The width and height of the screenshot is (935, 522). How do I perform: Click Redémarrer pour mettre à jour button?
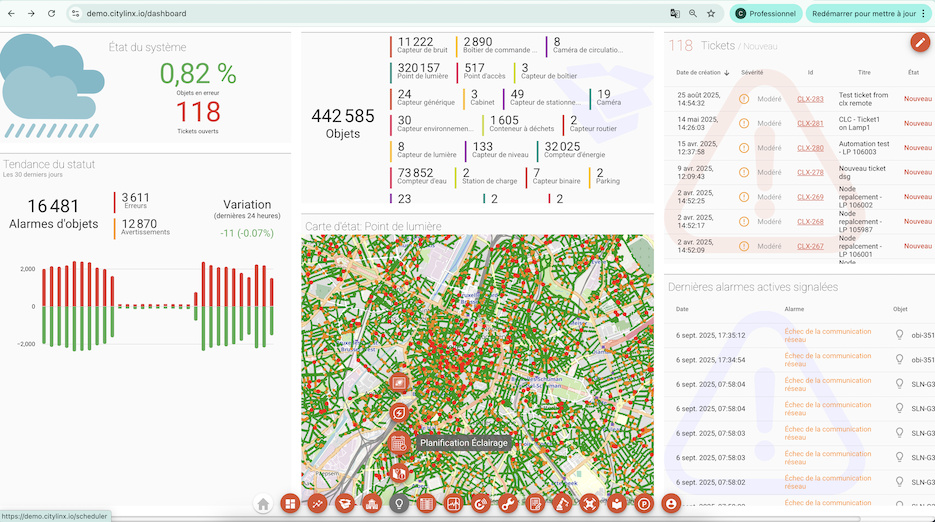tap(863, 13)
